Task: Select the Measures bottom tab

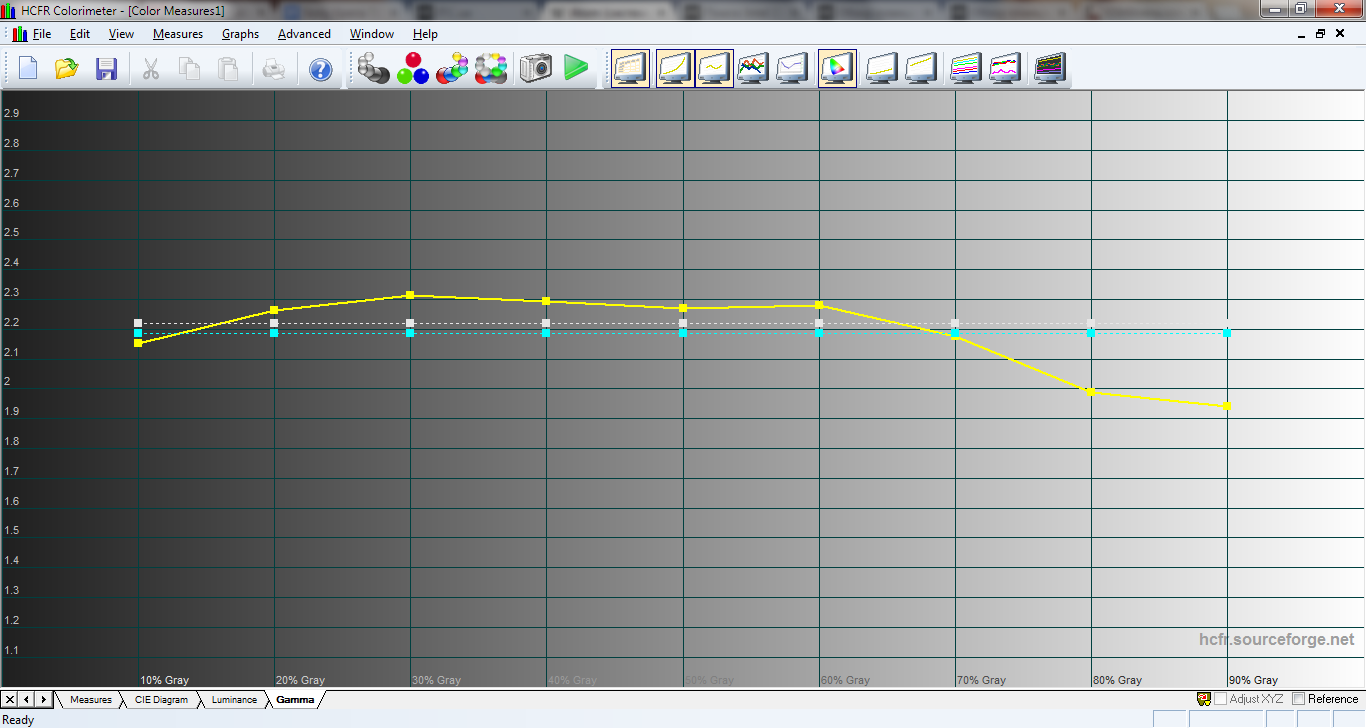Action: click(90, 700)
